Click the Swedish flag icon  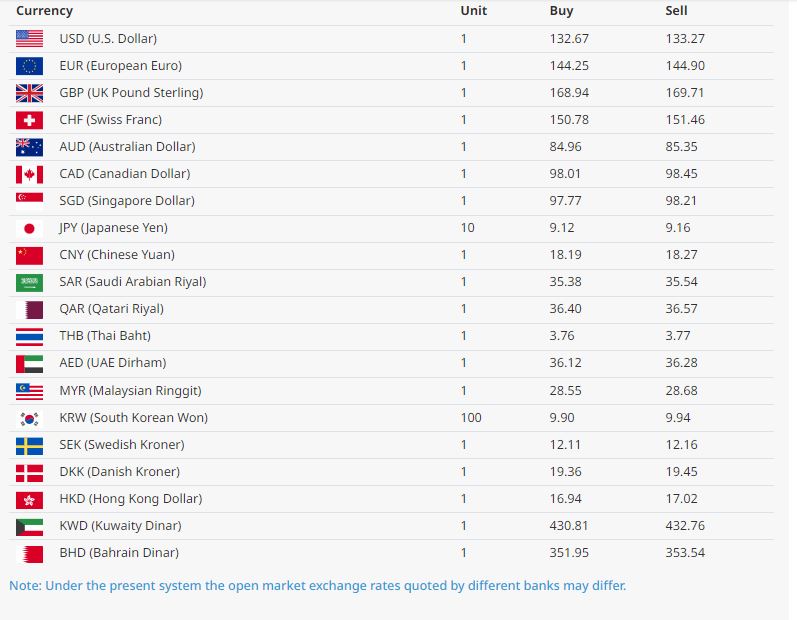click(x=29, y=445)
